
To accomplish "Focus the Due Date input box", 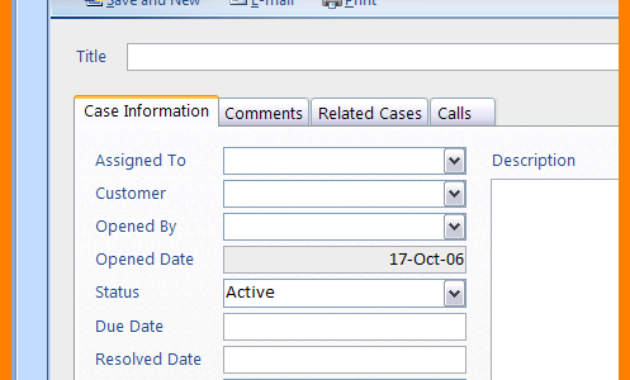I will [x=345, y=327].
